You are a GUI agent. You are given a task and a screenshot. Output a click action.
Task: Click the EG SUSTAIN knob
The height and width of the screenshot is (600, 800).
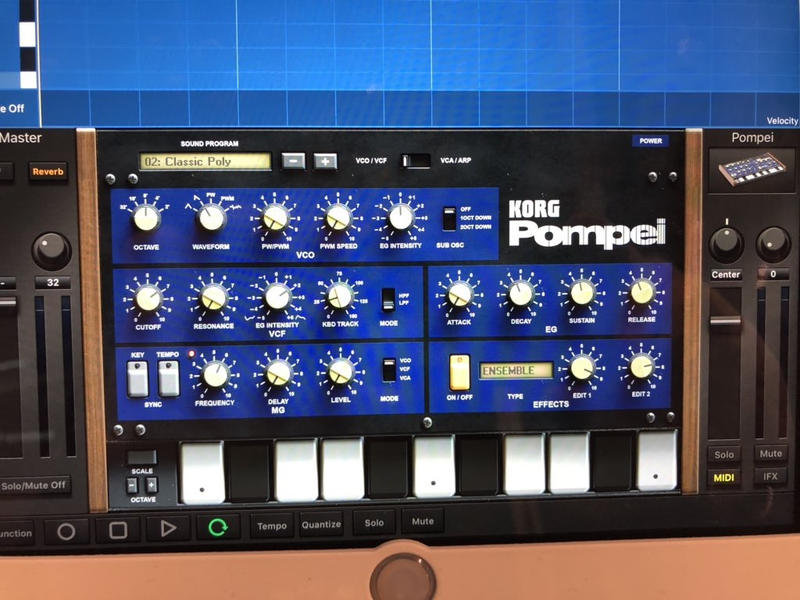[x=582, y=293]
